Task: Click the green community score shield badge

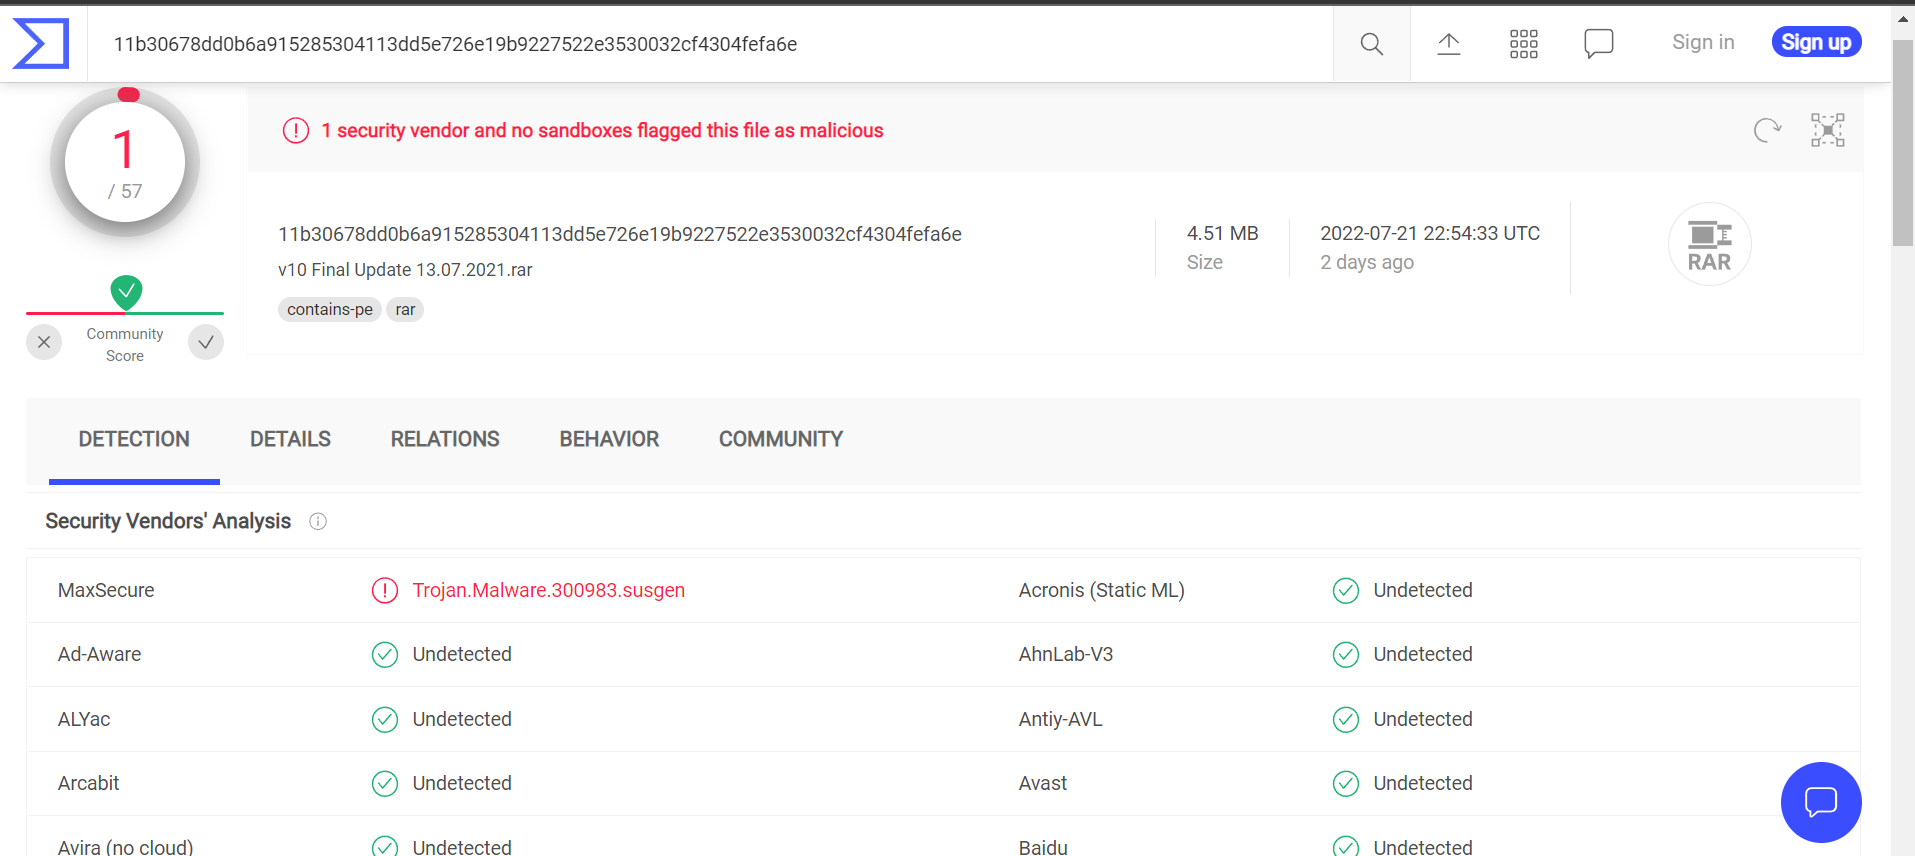Action: (x=126, y=292)
